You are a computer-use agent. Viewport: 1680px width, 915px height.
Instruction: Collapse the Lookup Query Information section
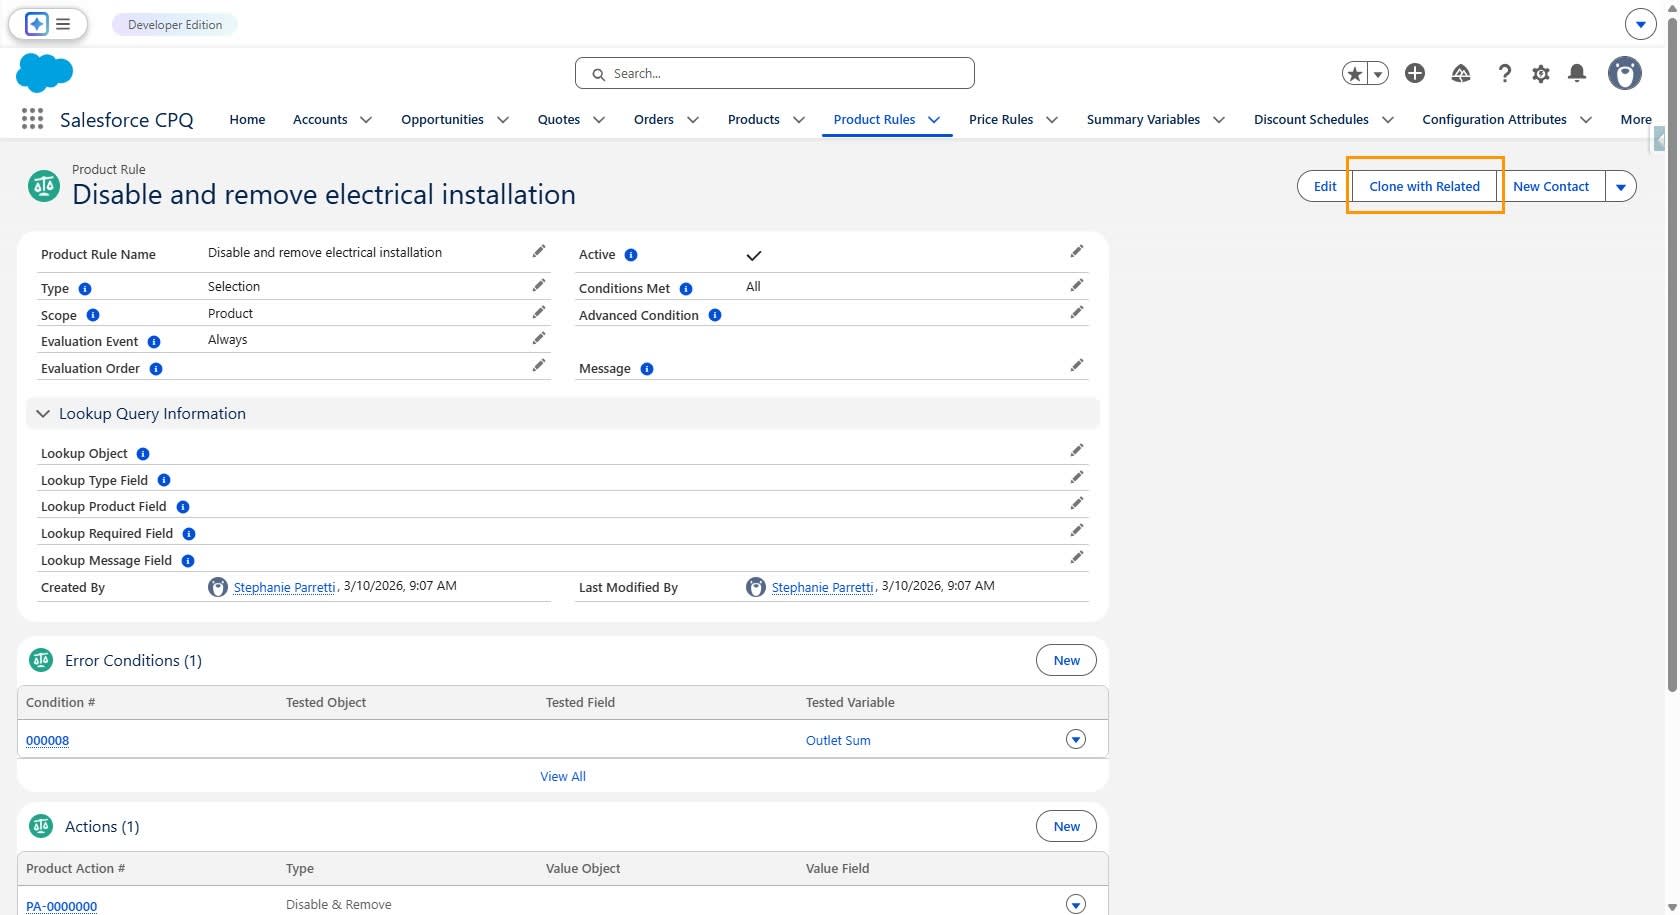click(43, 414)
